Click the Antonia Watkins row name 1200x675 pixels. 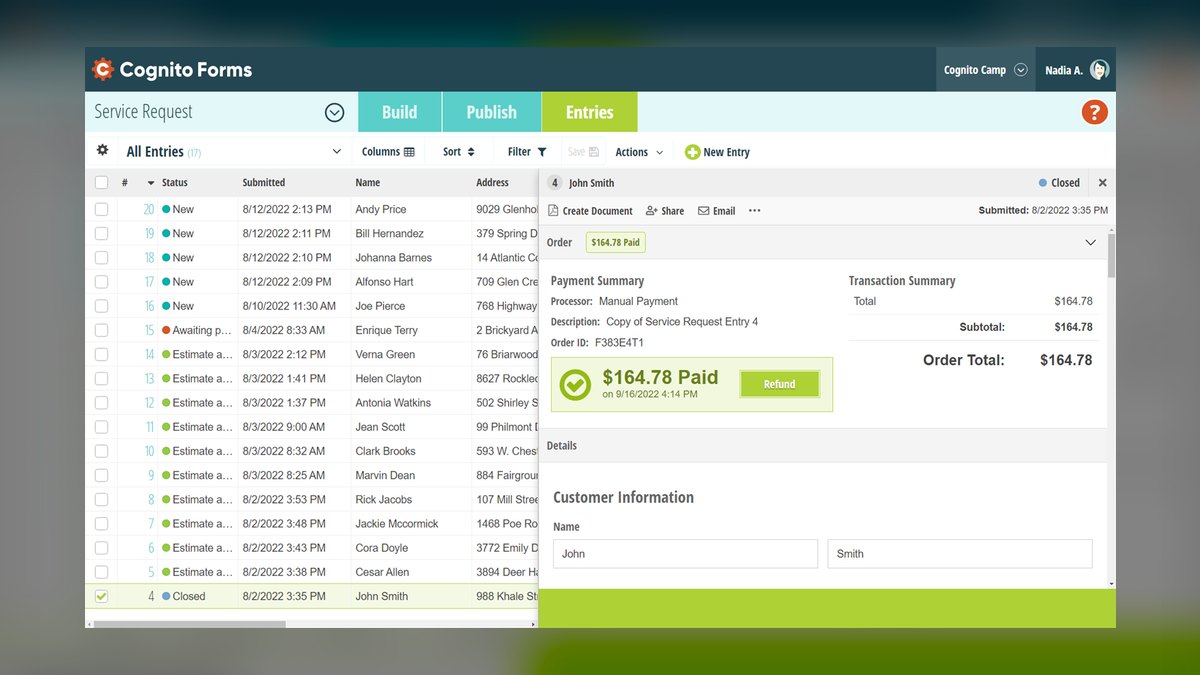393,403
